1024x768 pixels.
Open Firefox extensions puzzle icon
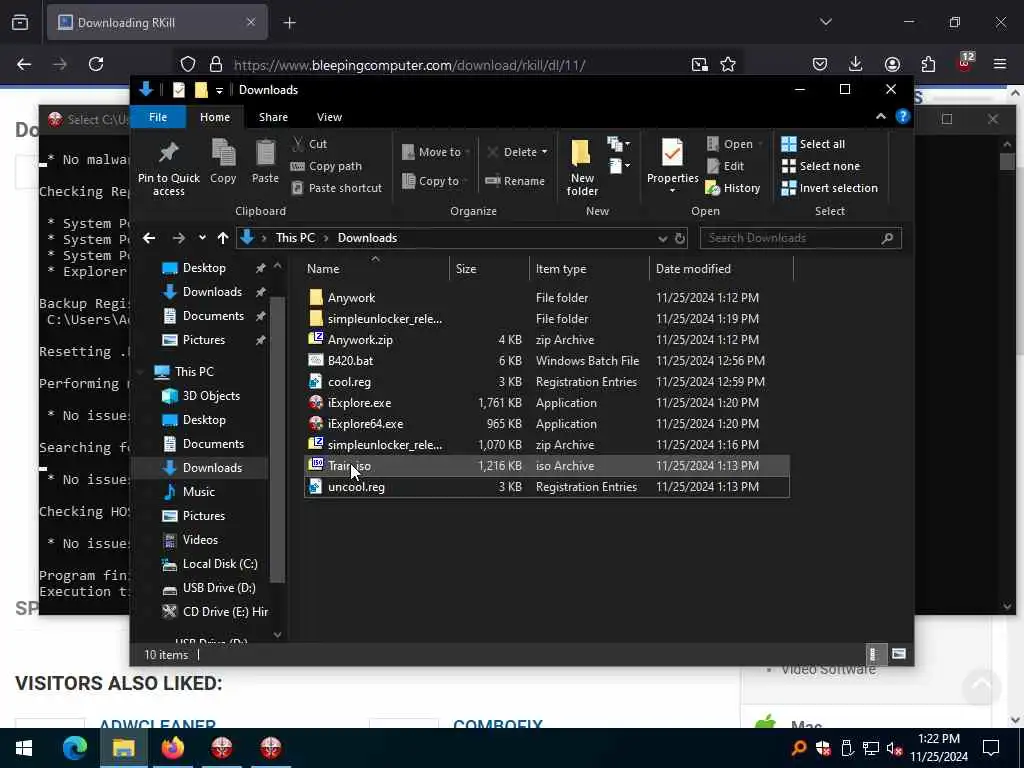click(928, 64)
